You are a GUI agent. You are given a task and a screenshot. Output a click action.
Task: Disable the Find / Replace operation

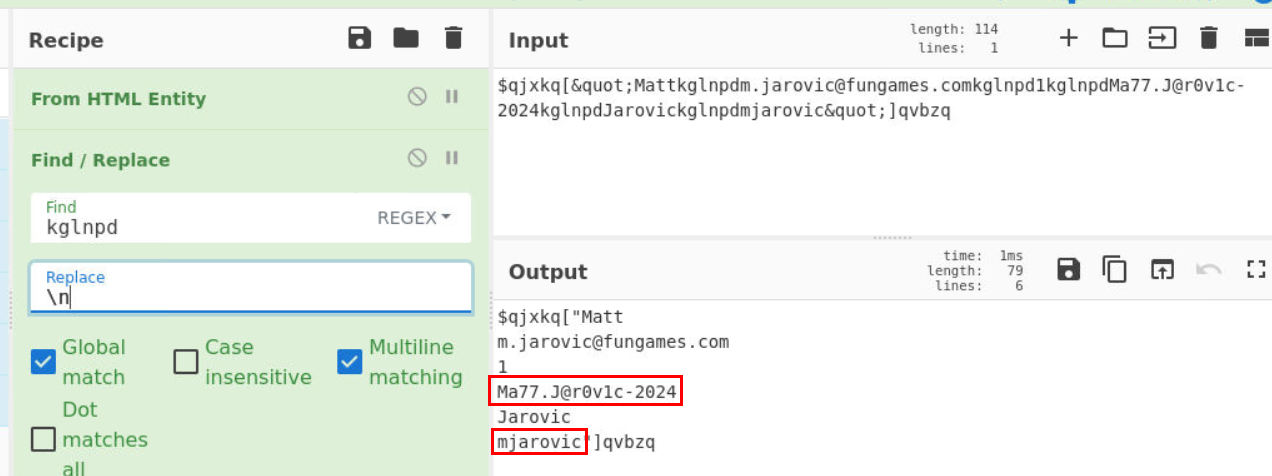(417, 158)
